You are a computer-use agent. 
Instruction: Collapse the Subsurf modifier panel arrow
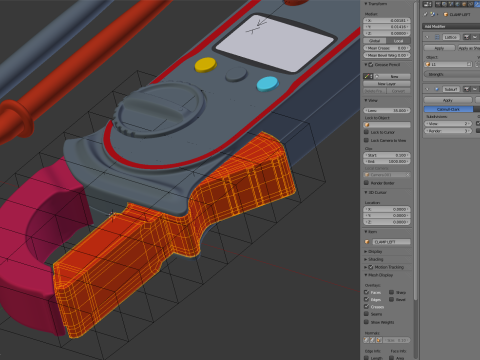[x=427, y=89]
